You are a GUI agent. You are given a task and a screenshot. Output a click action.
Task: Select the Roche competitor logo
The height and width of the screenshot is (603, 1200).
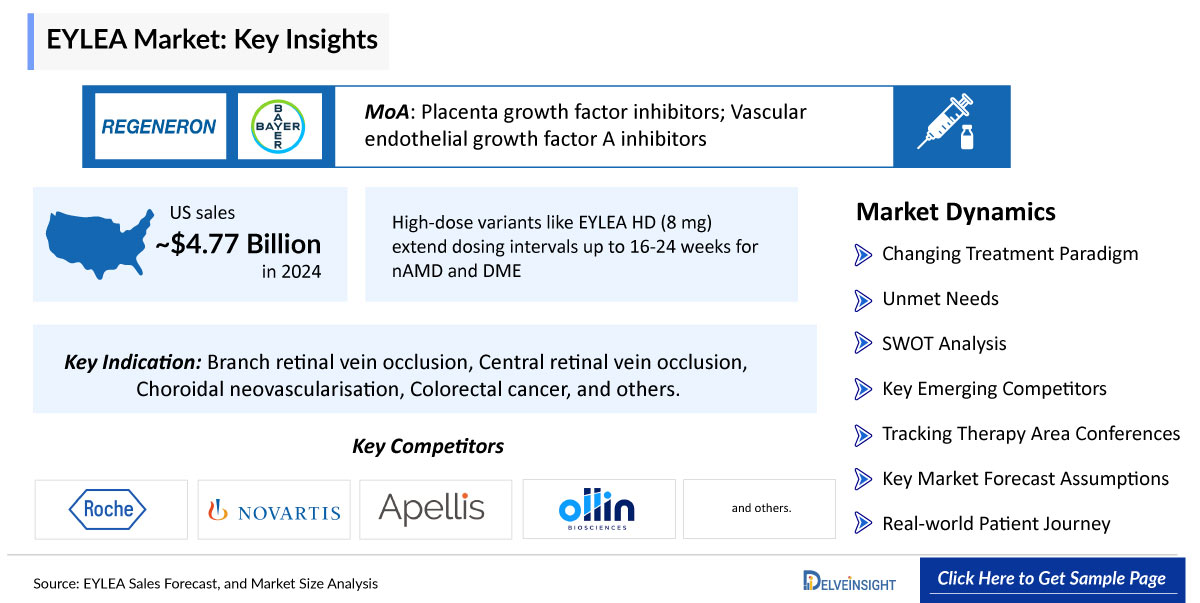pos(110,509)
